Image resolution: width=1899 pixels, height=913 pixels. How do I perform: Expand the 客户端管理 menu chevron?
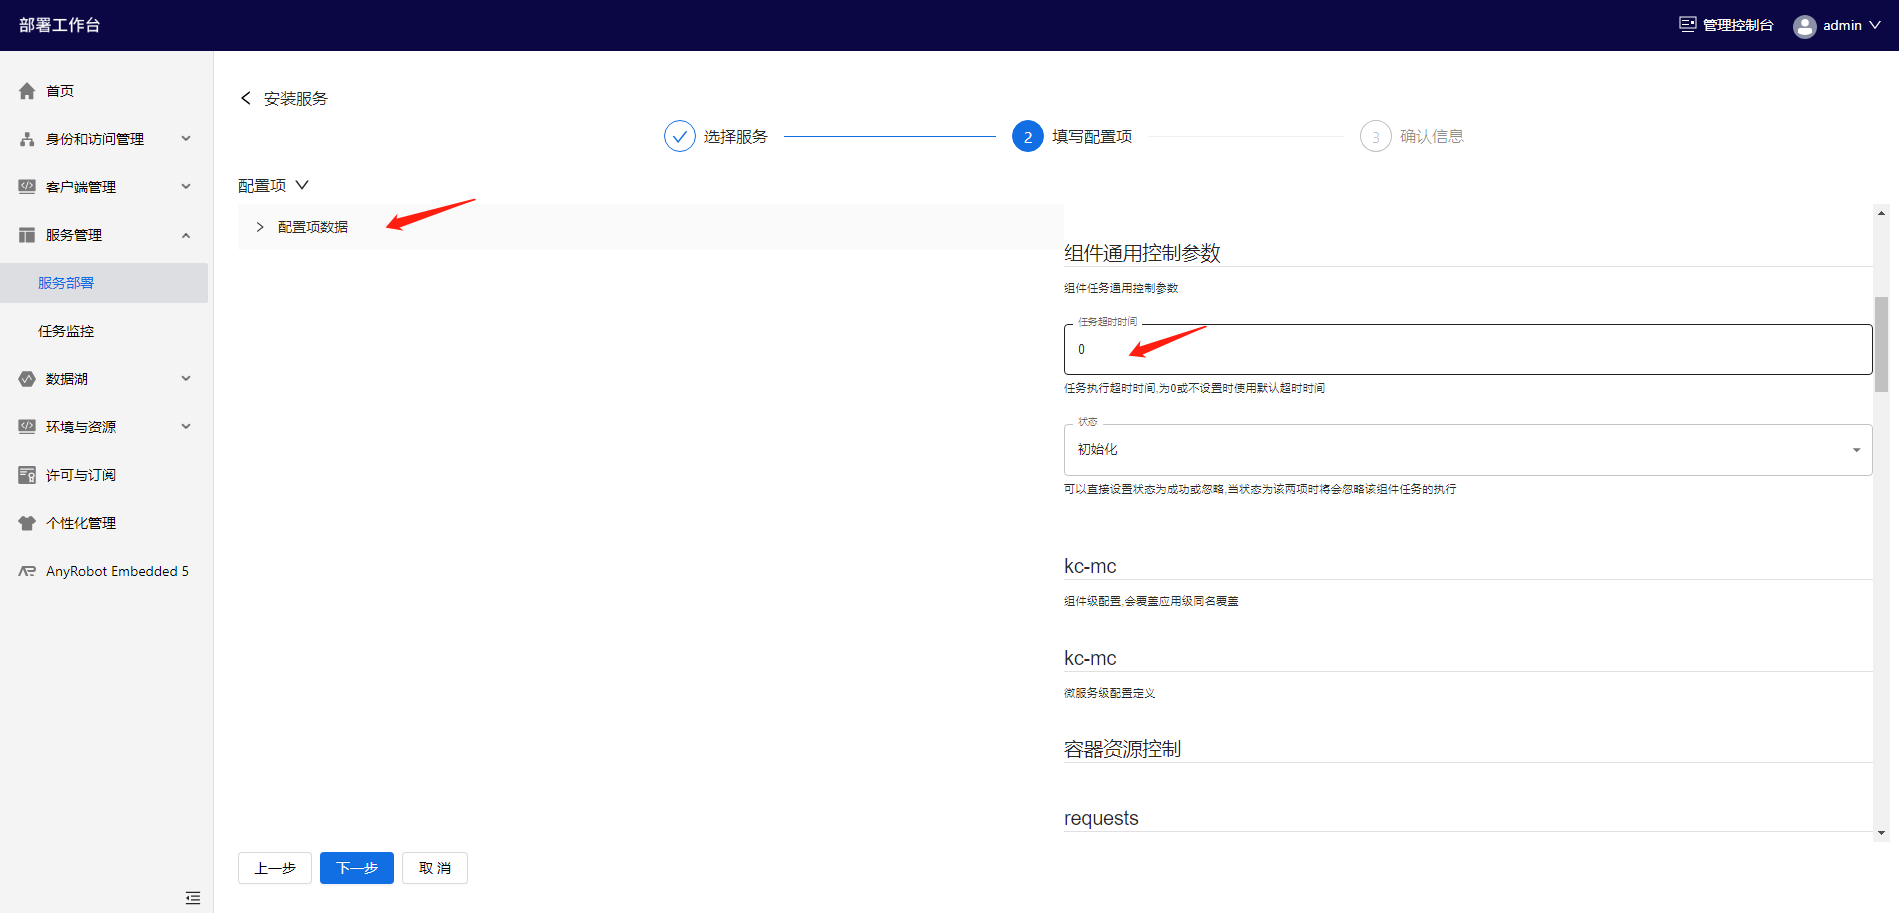pos(186,187)
